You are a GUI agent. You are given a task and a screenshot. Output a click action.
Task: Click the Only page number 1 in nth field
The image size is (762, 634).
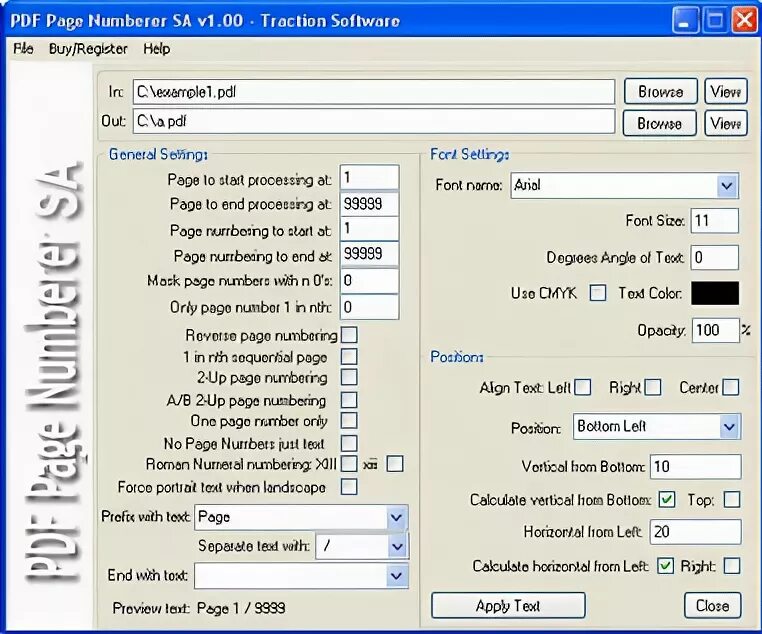click(x=369, y=307)
